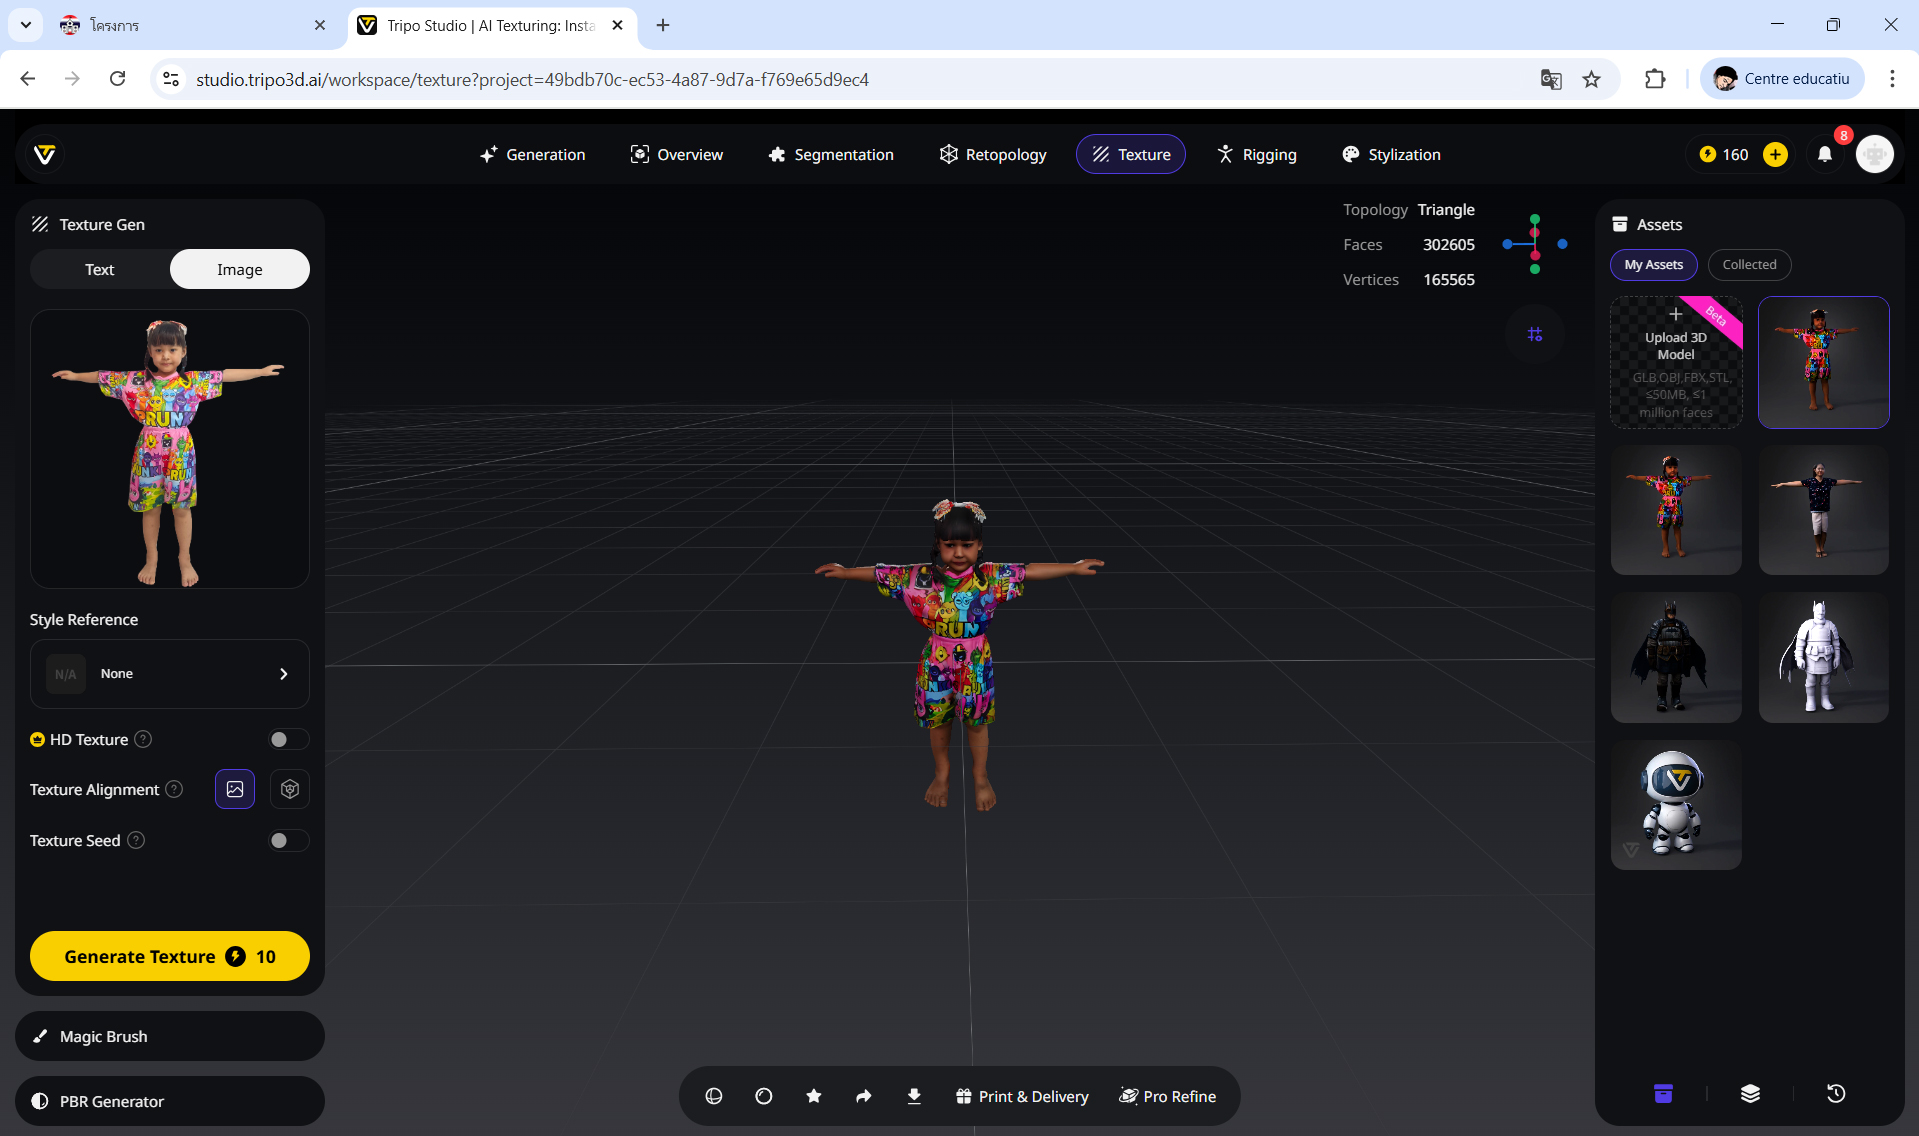Switch Texture Gen to Text mode
The image size is (1919, 1136).
100,269
